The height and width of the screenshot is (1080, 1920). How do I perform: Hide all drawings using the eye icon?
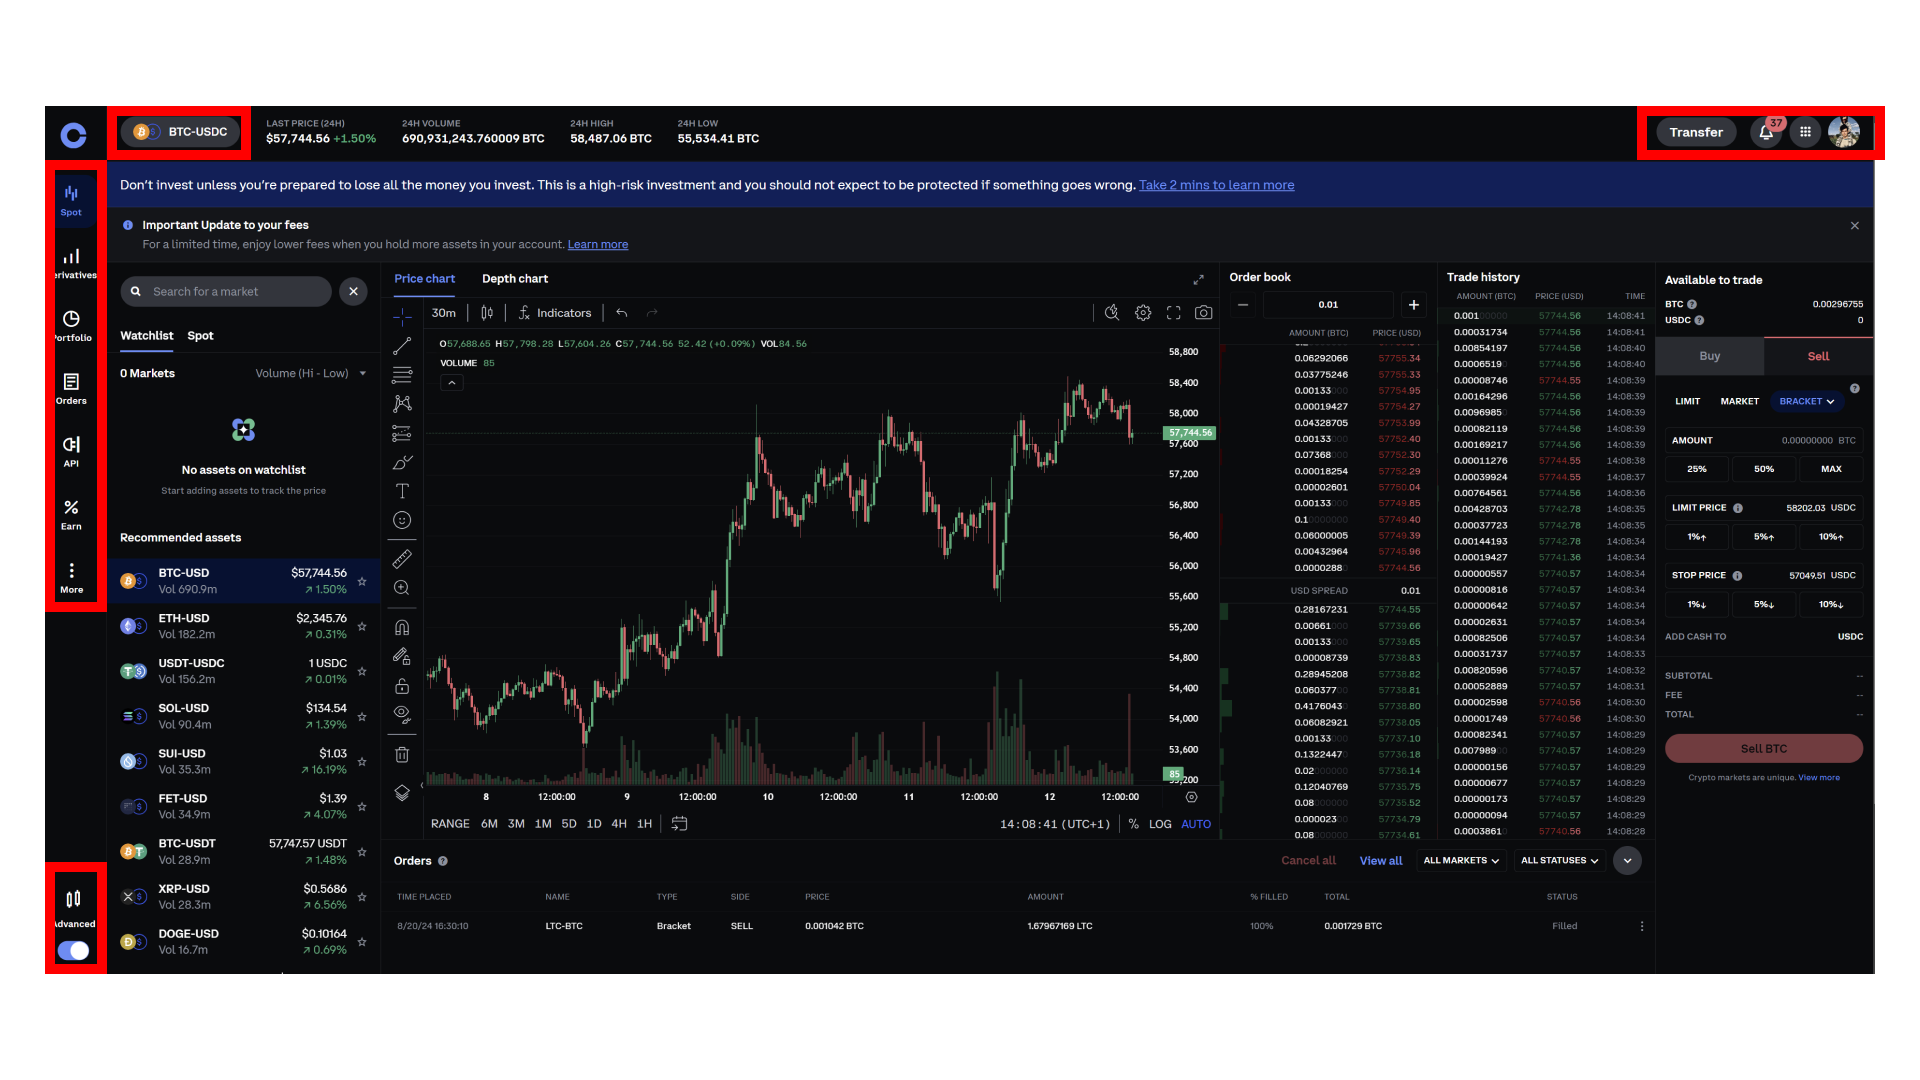[x=402, y=714]
